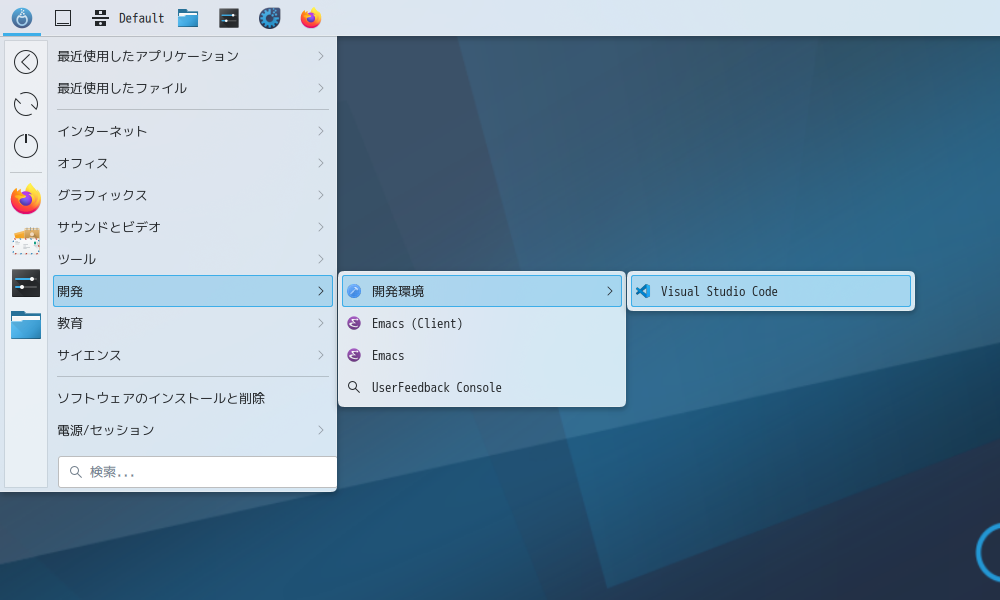
Task: Open 最近使用したファイル submenu
Action: pos(192,88)
